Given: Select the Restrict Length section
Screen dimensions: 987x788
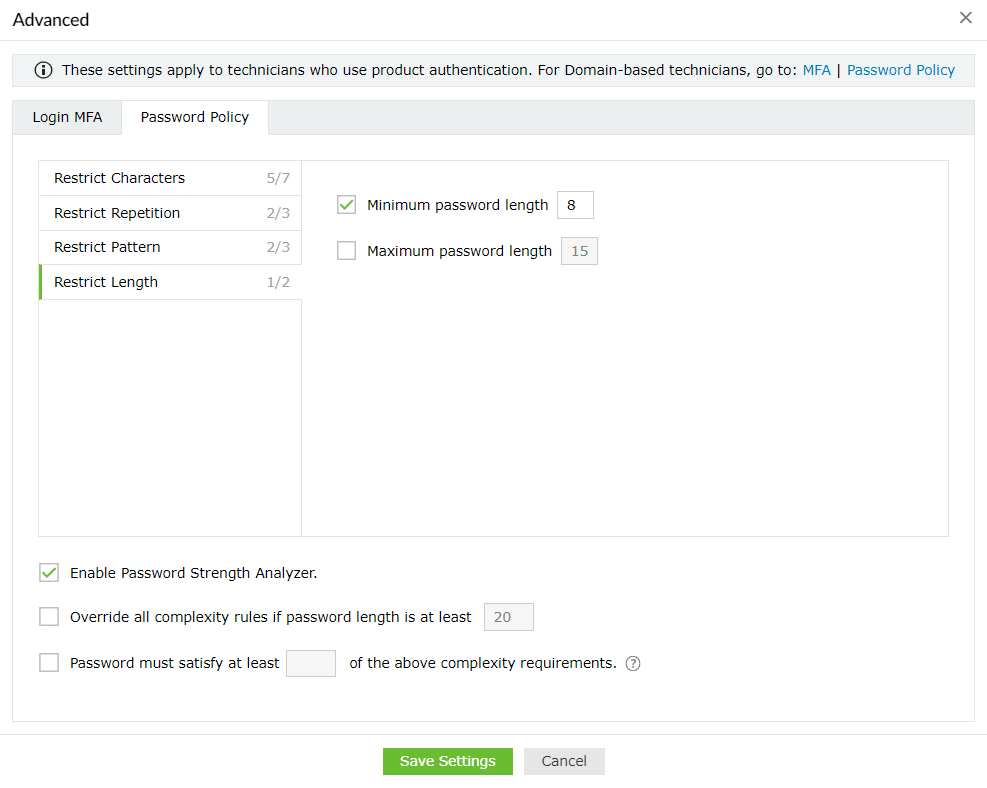Looking at the screenshot, I should 170,282.
